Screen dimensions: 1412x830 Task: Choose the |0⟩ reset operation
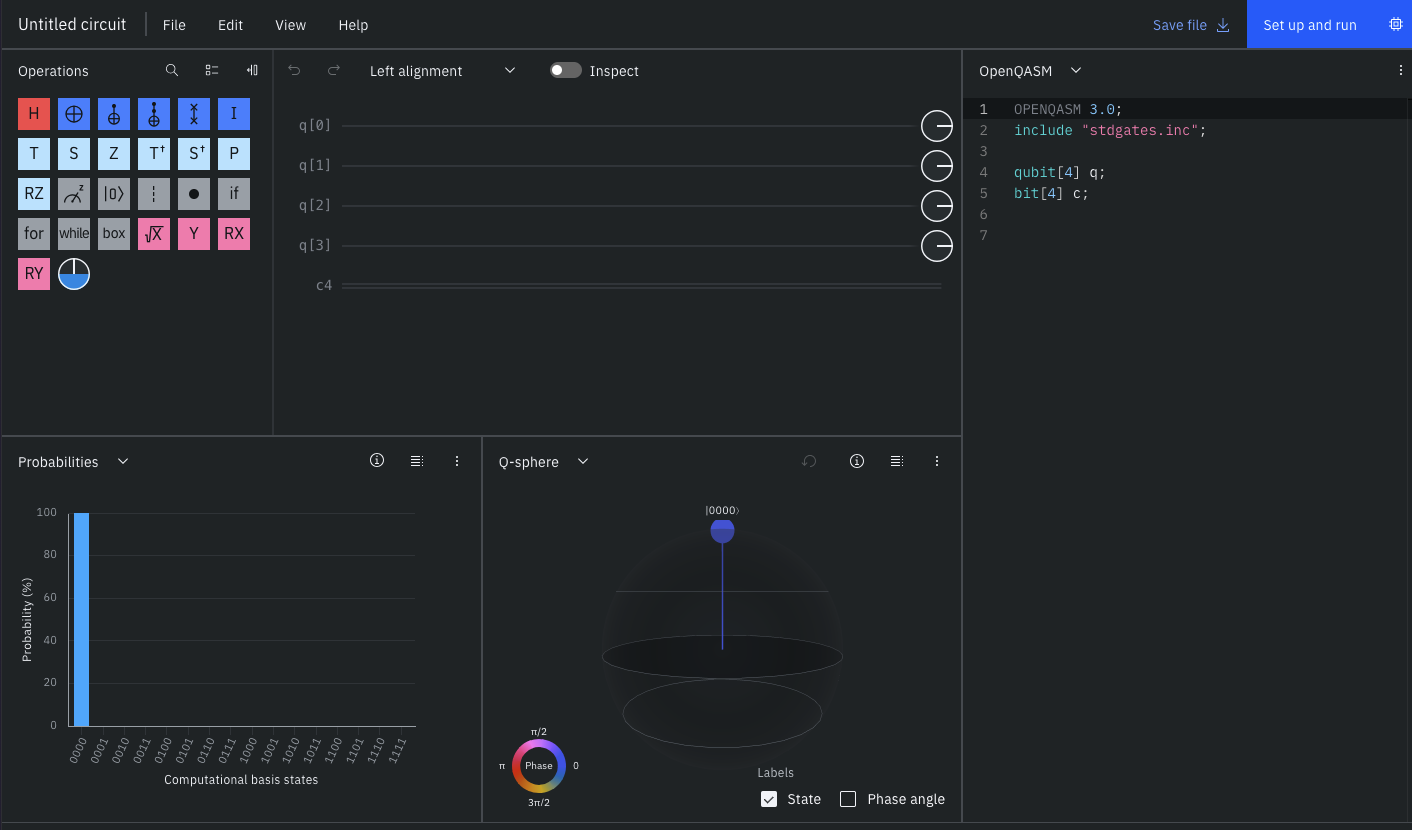pyautogui.click(x=114, y=194)
